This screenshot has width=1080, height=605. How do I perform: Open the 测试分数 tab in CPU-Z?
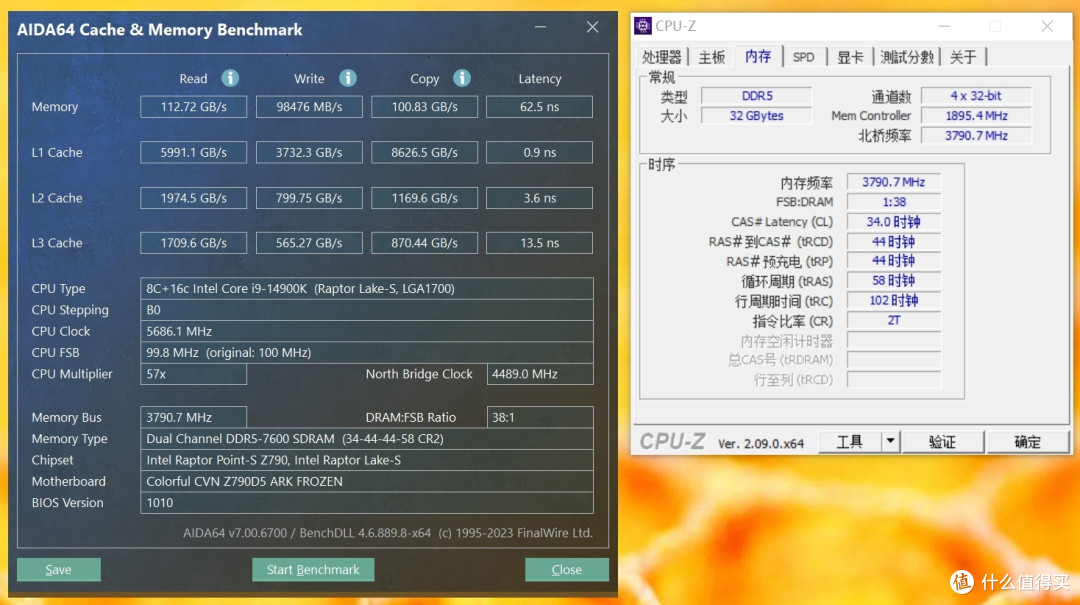(906, 57)
